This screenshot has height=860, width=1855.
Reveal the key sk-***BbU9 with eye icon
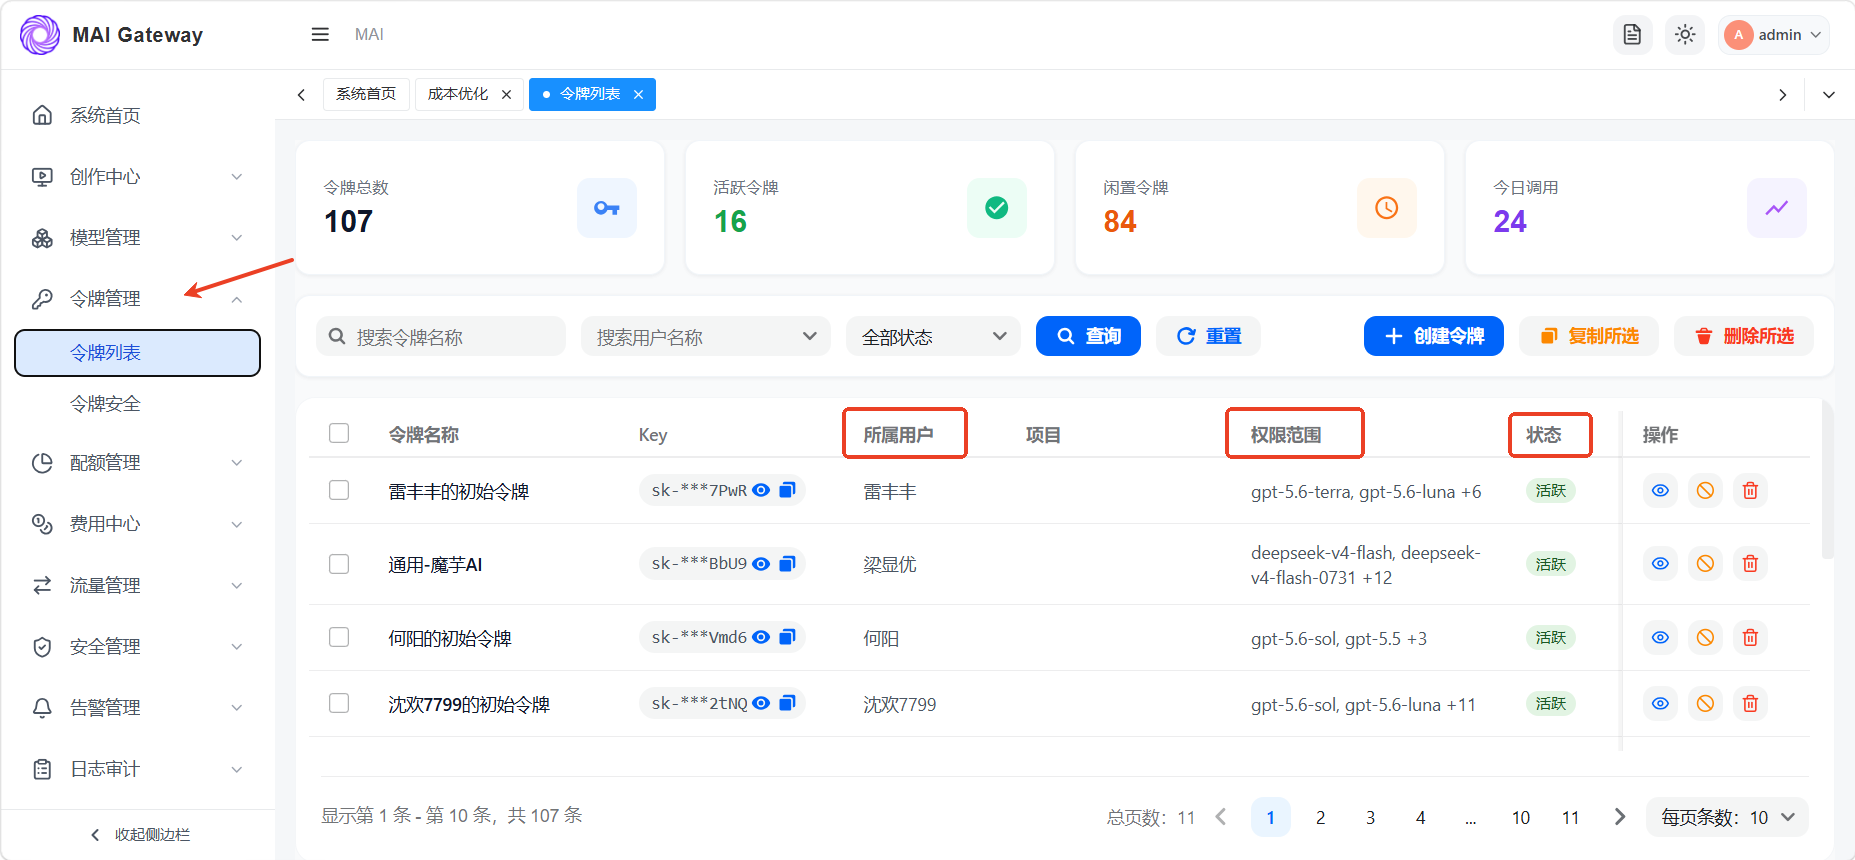pyautogui.click(x=761, y=564)
